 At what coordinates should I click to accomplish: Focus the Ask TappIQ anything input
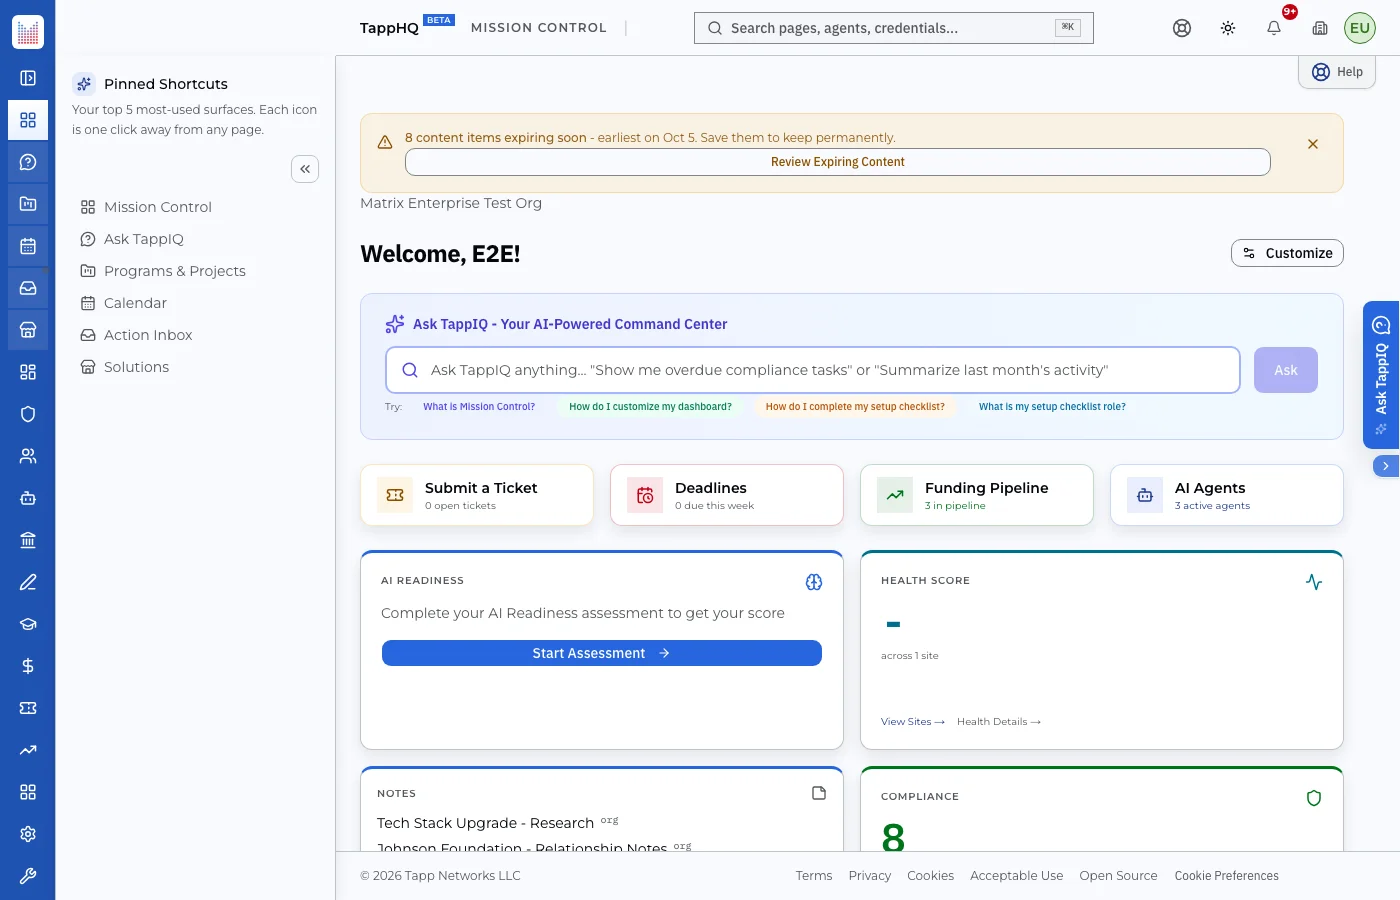pyautogui.click(x=813, y=370)
